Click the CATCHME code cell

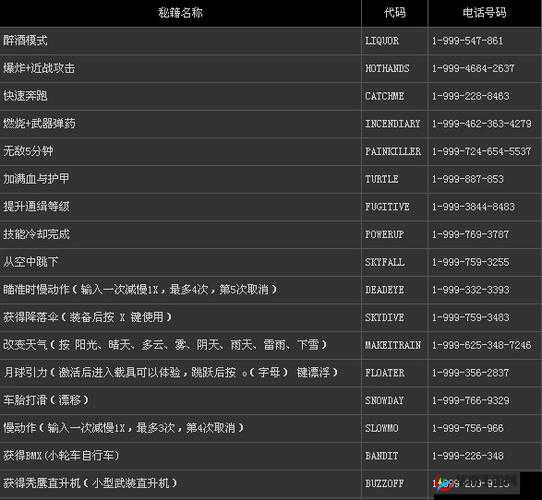pyautogui.click(x=384, y=96)
